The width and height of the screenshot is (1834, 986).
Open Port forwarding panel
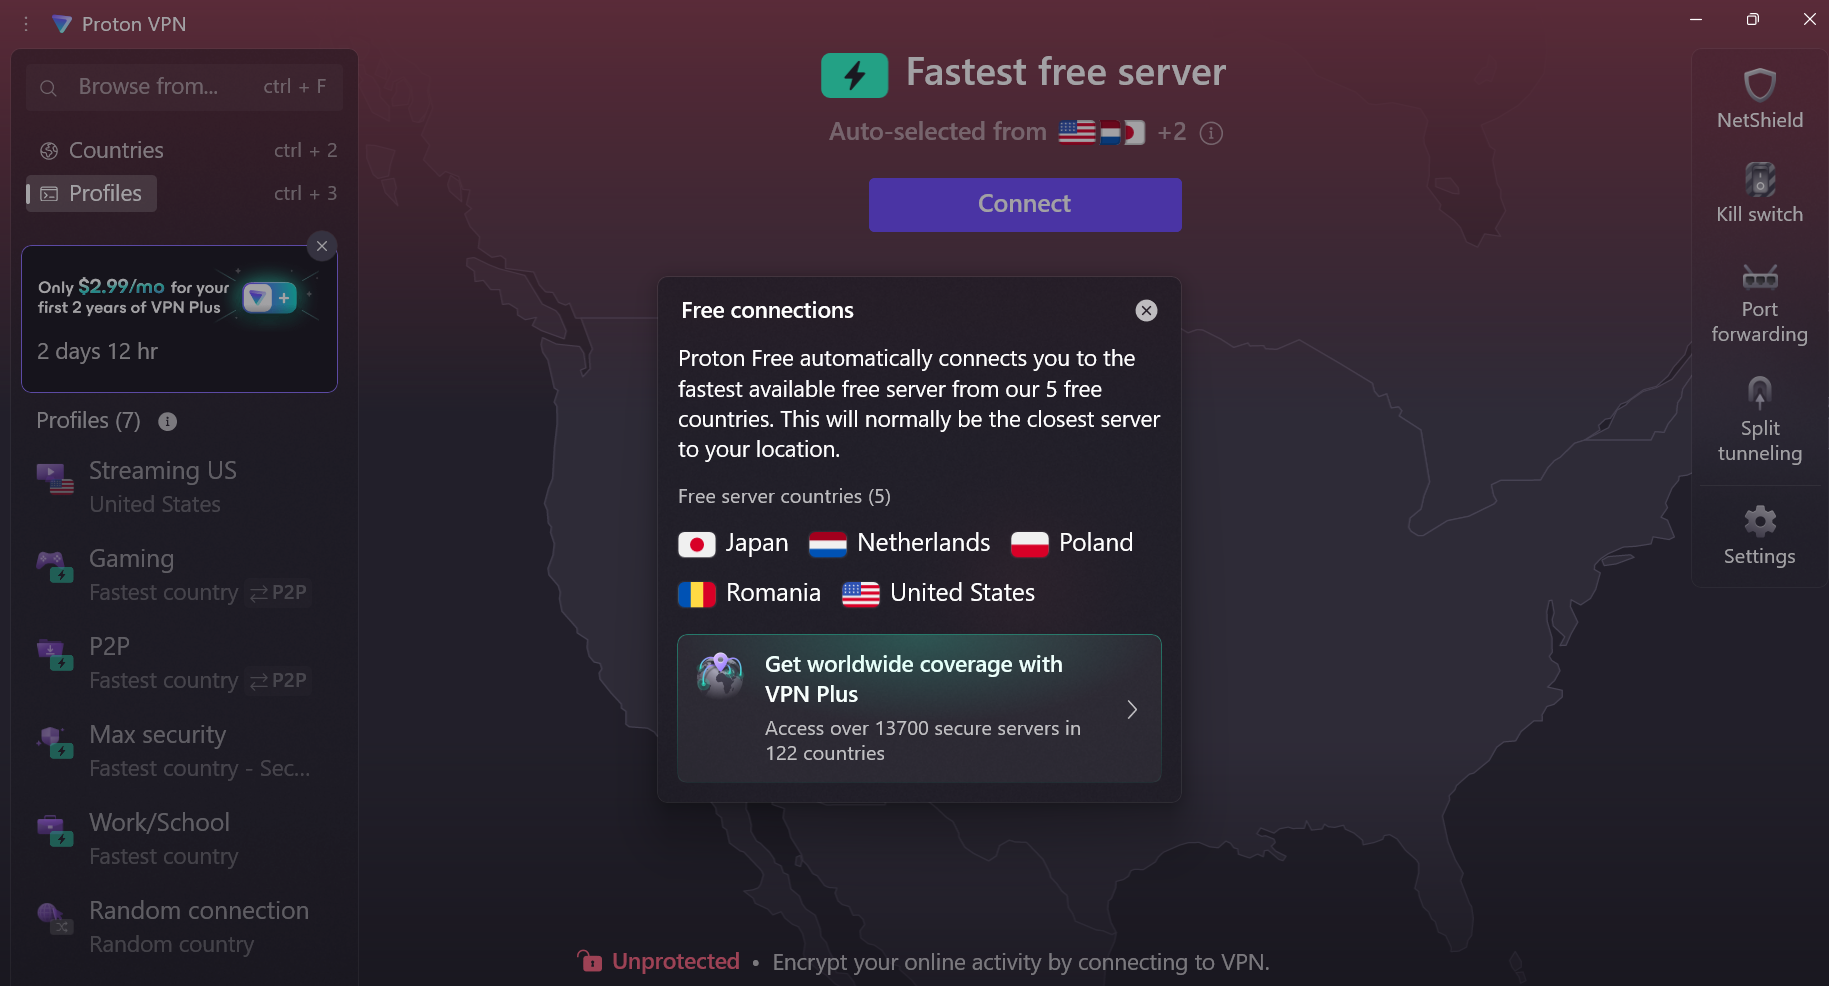tap(1759, 304)
